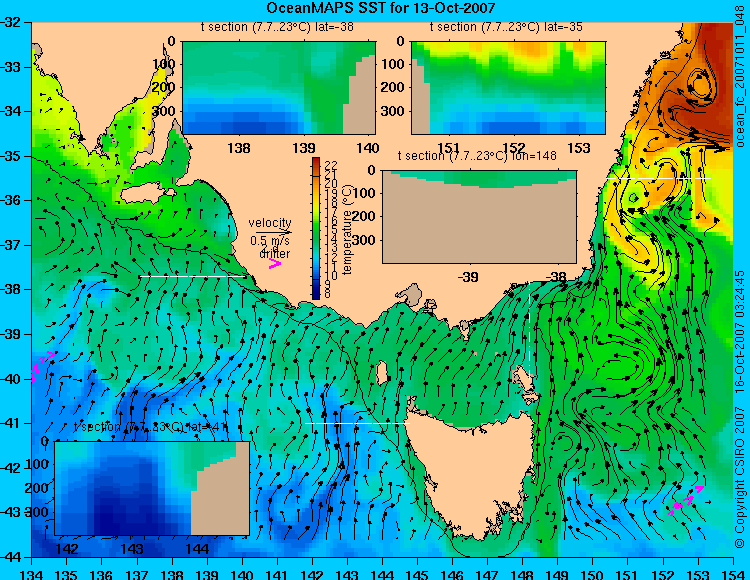
Task: Click the title 'OceanMAPS SST for 13-Oct-2007'
Action: coord(380,8)
